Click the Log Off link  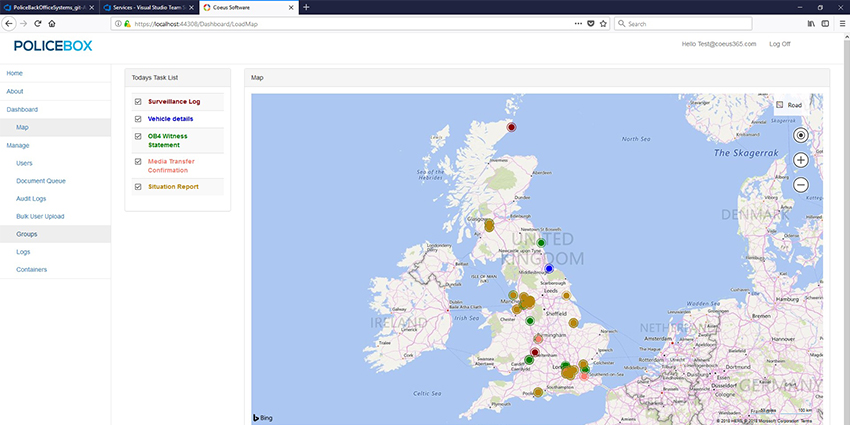pos(779,44)
